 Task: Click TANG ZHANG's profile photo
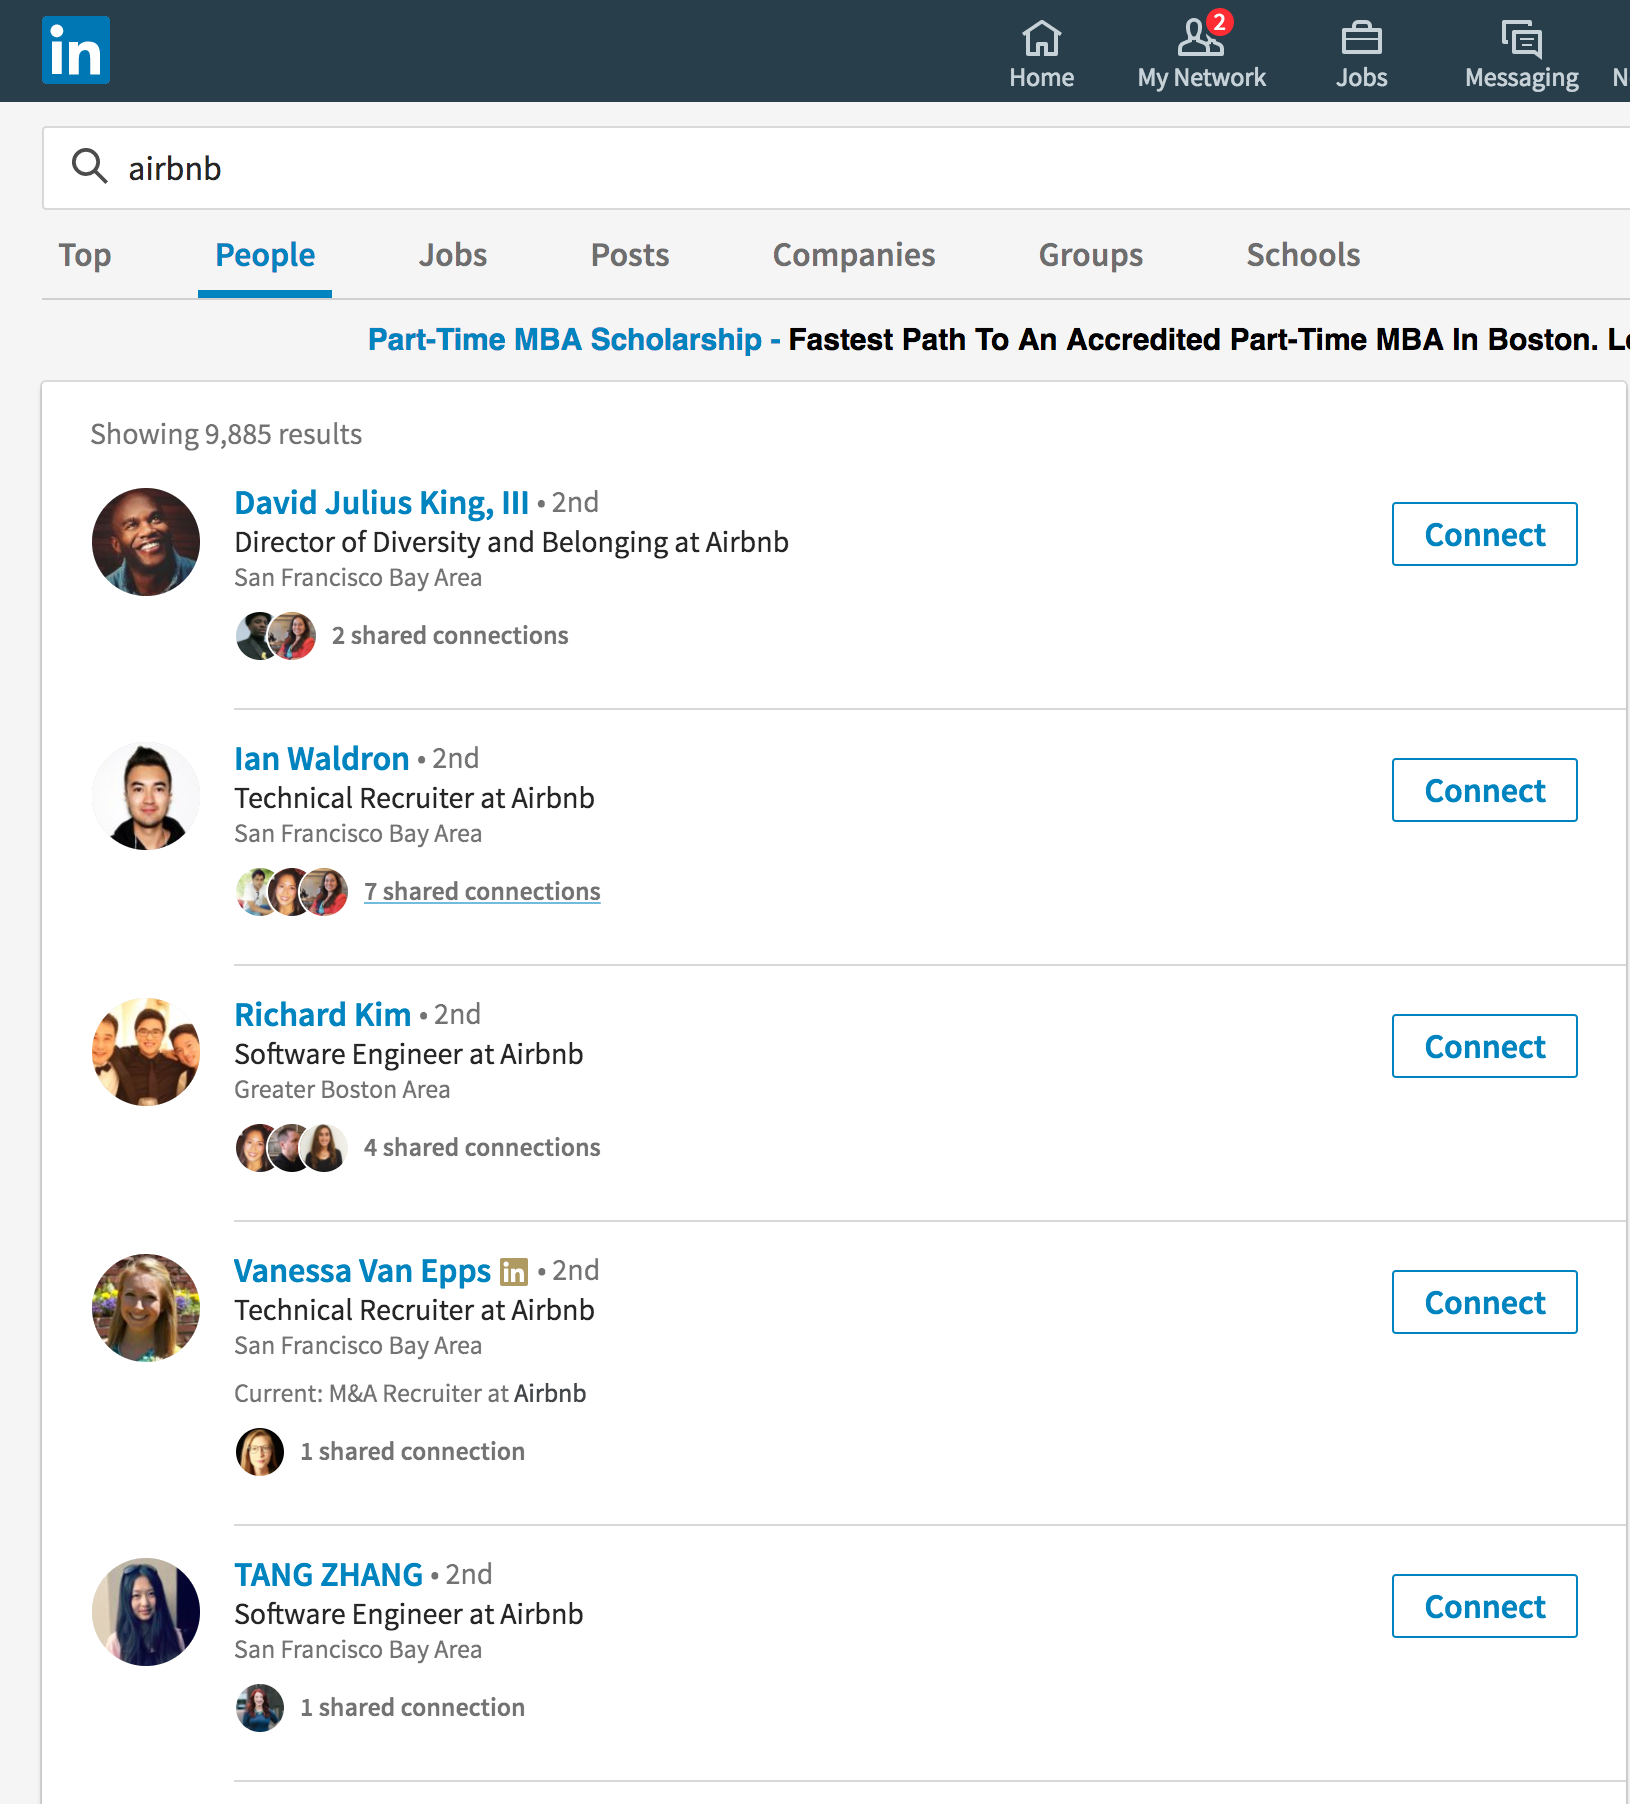(146, 1612)
